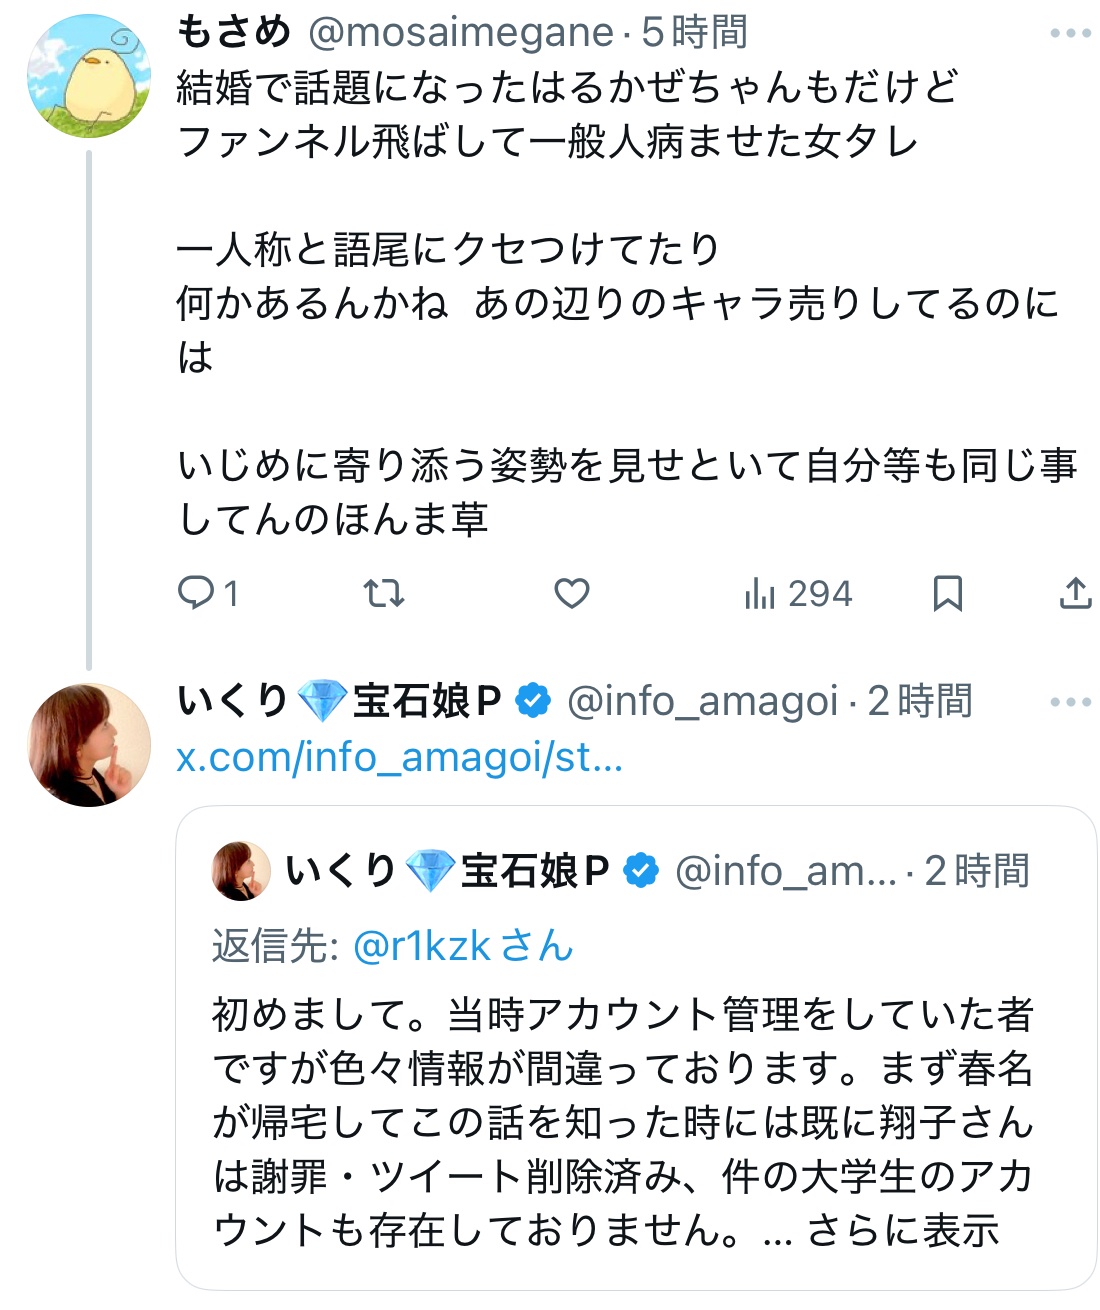Bookmark もさめ's tweet
The image size is (1100, 1310).
pyautogui.click(x=946, y=594)
